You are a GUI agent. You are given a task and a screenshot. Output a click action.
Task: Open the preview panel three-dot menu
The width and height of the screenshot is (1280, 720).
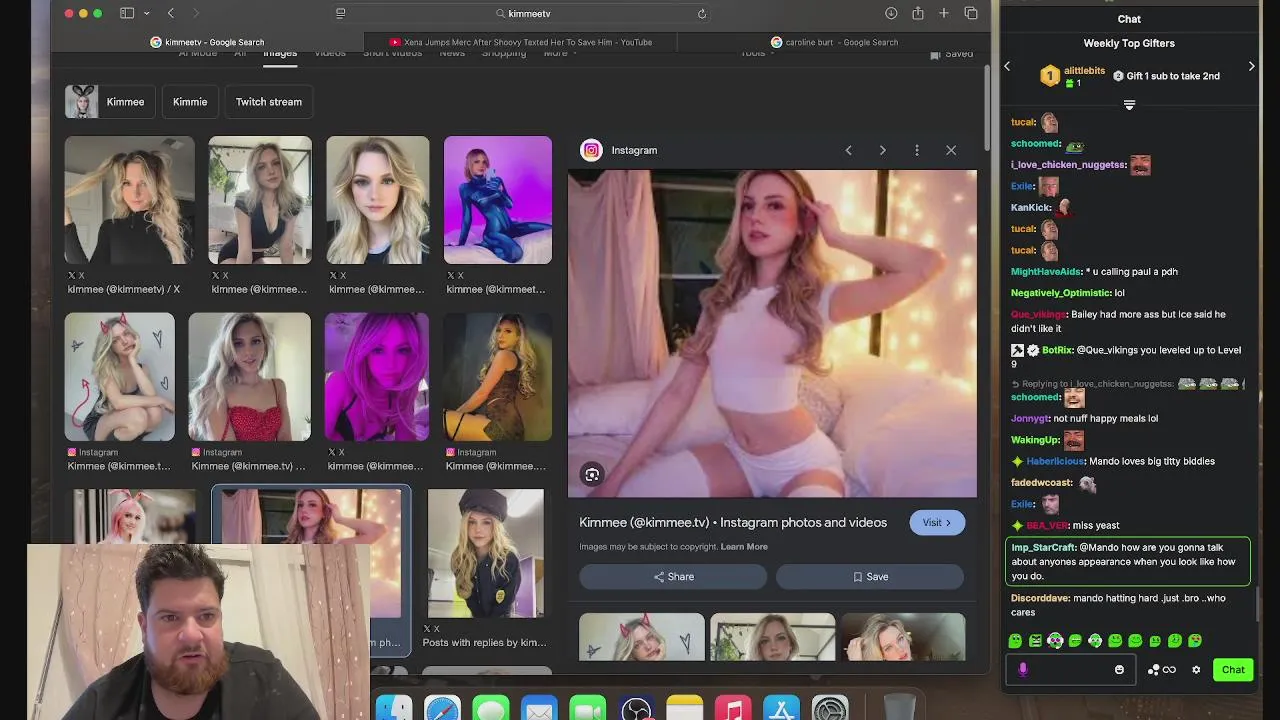917,150
